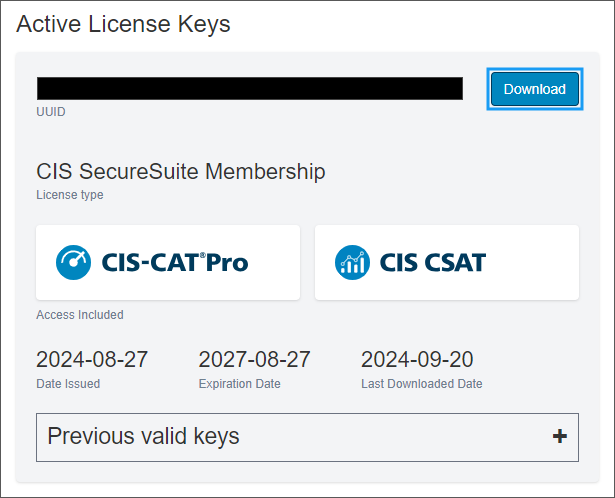
Task: Click the Last Downloaded Date caption
Action: 421,384
